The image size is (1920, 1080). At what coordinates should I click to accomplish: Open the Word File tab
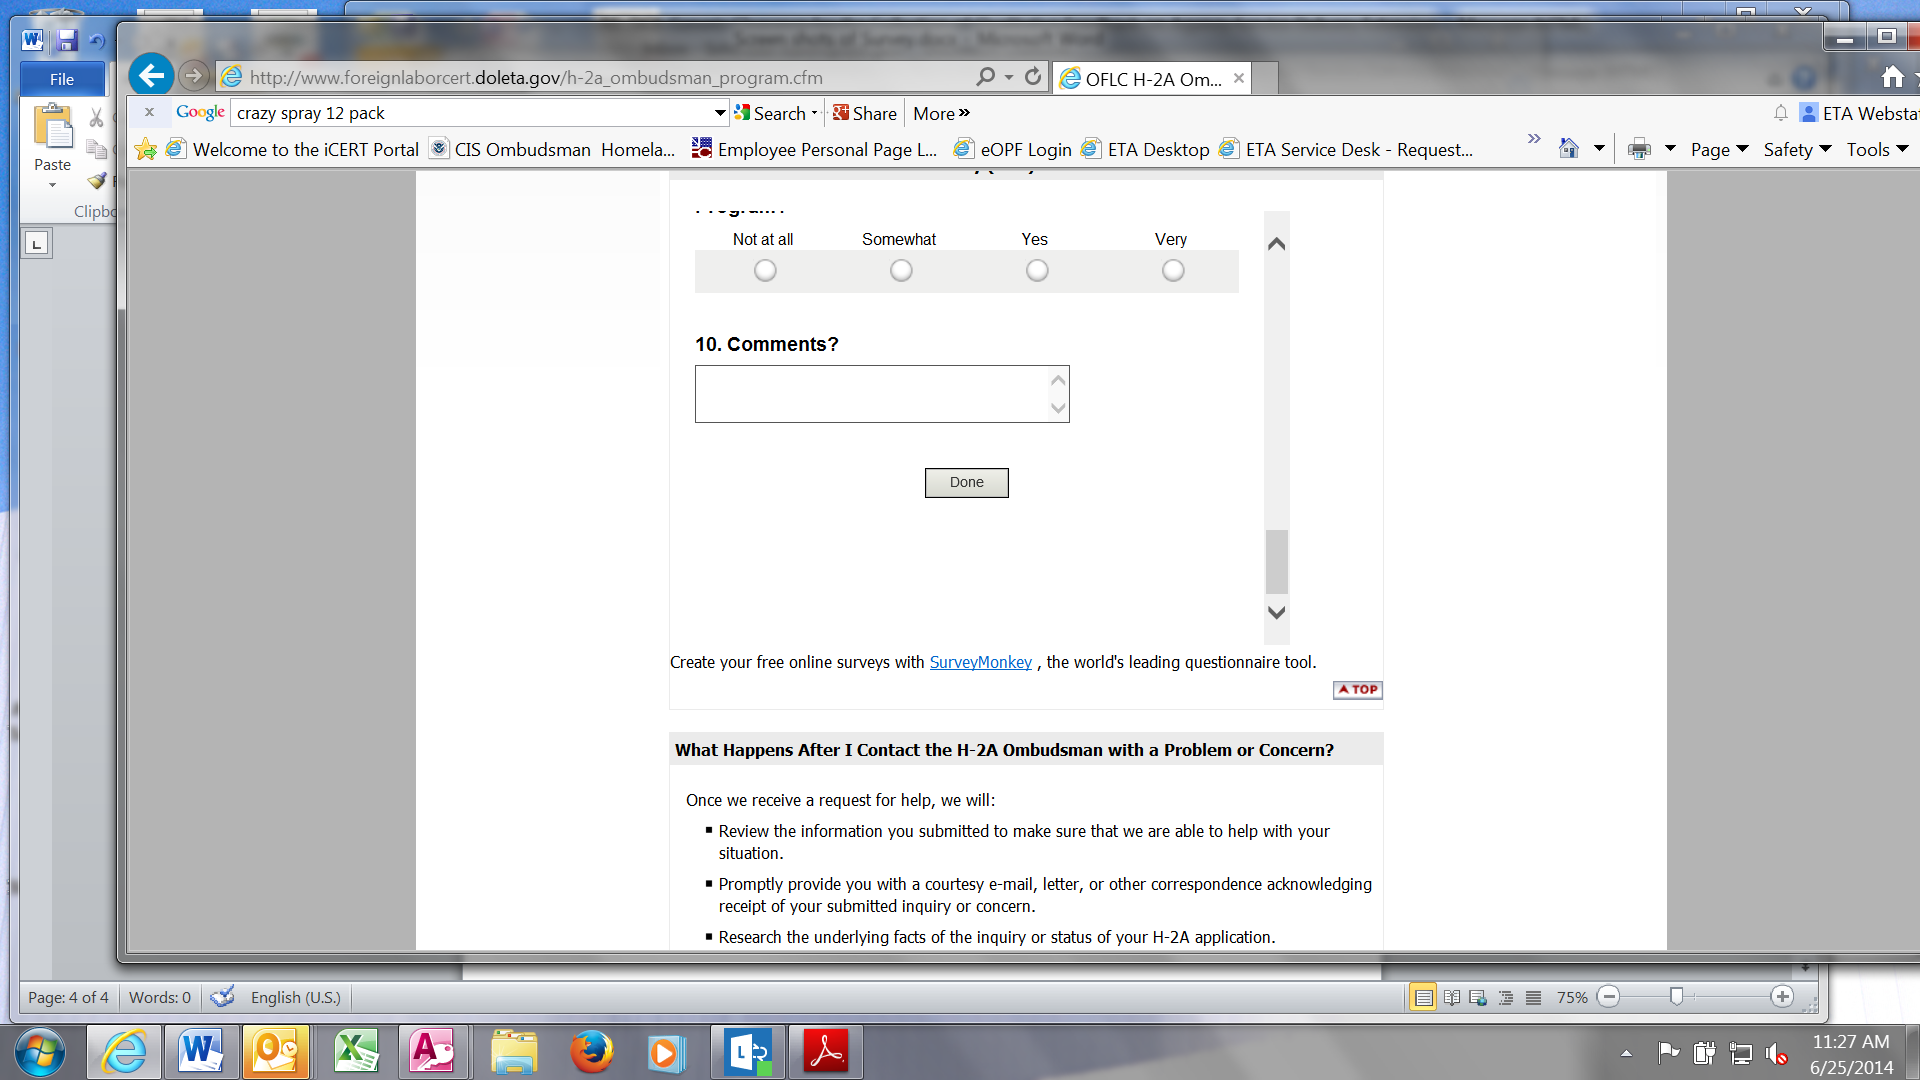[62, 79]
